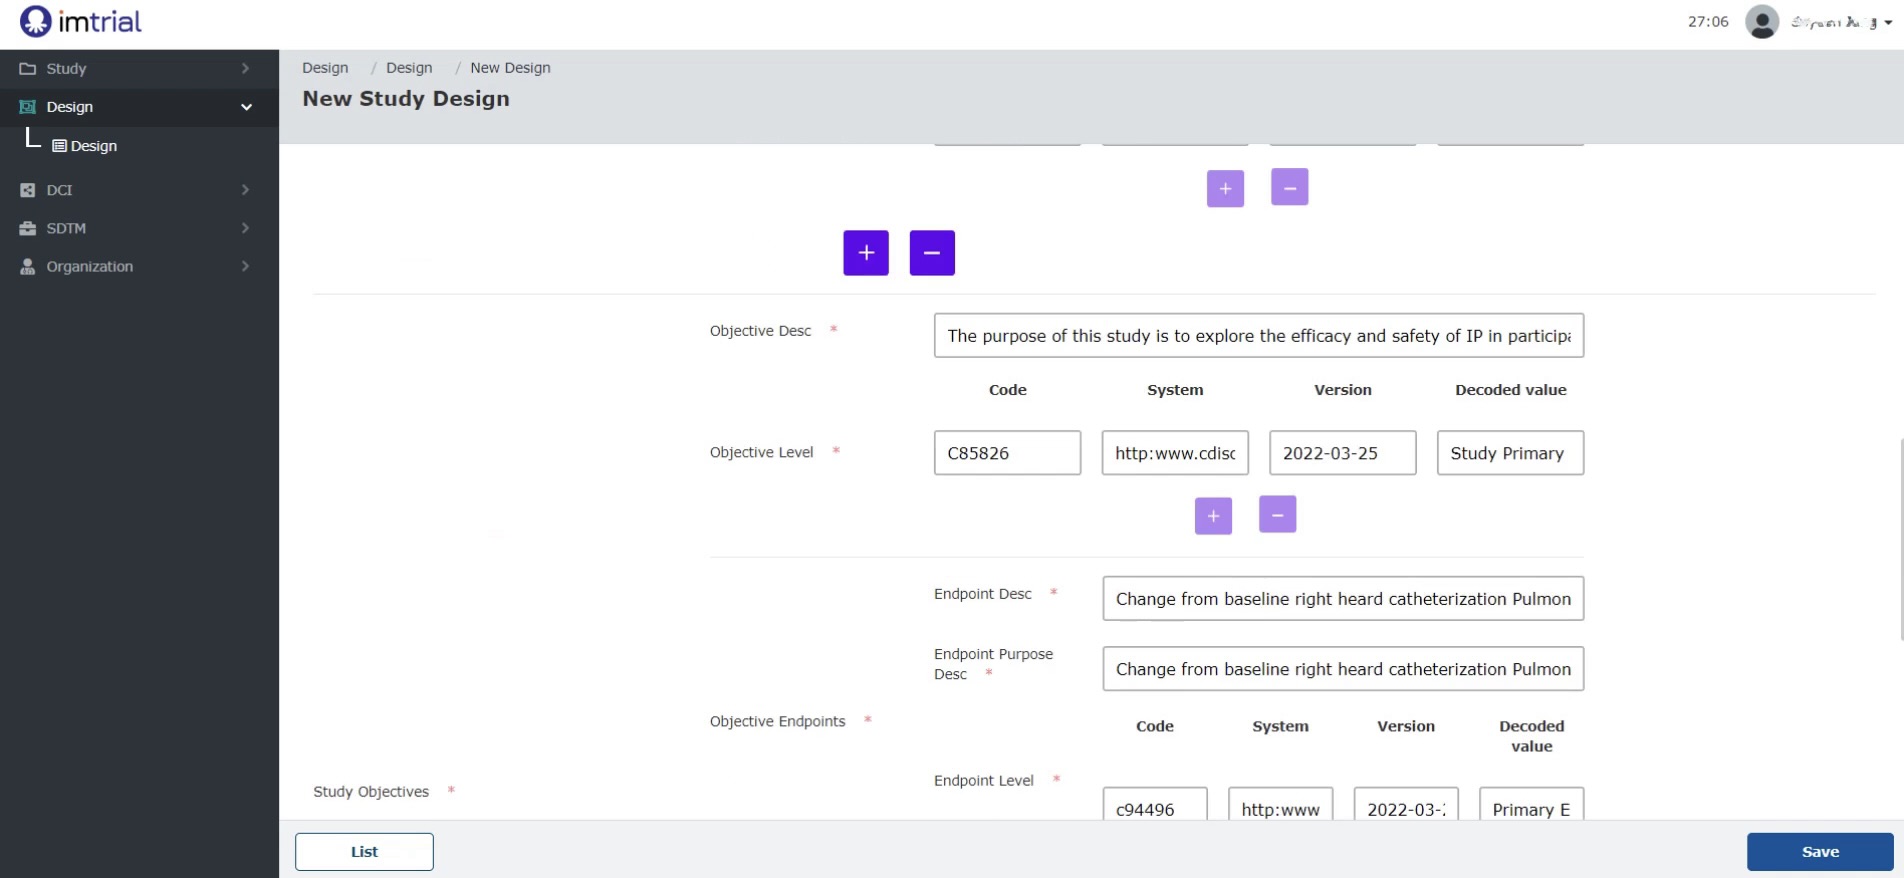Click the Organization person icon
This screenshot has height=878, width=1904.
click(x=28, y=266)
